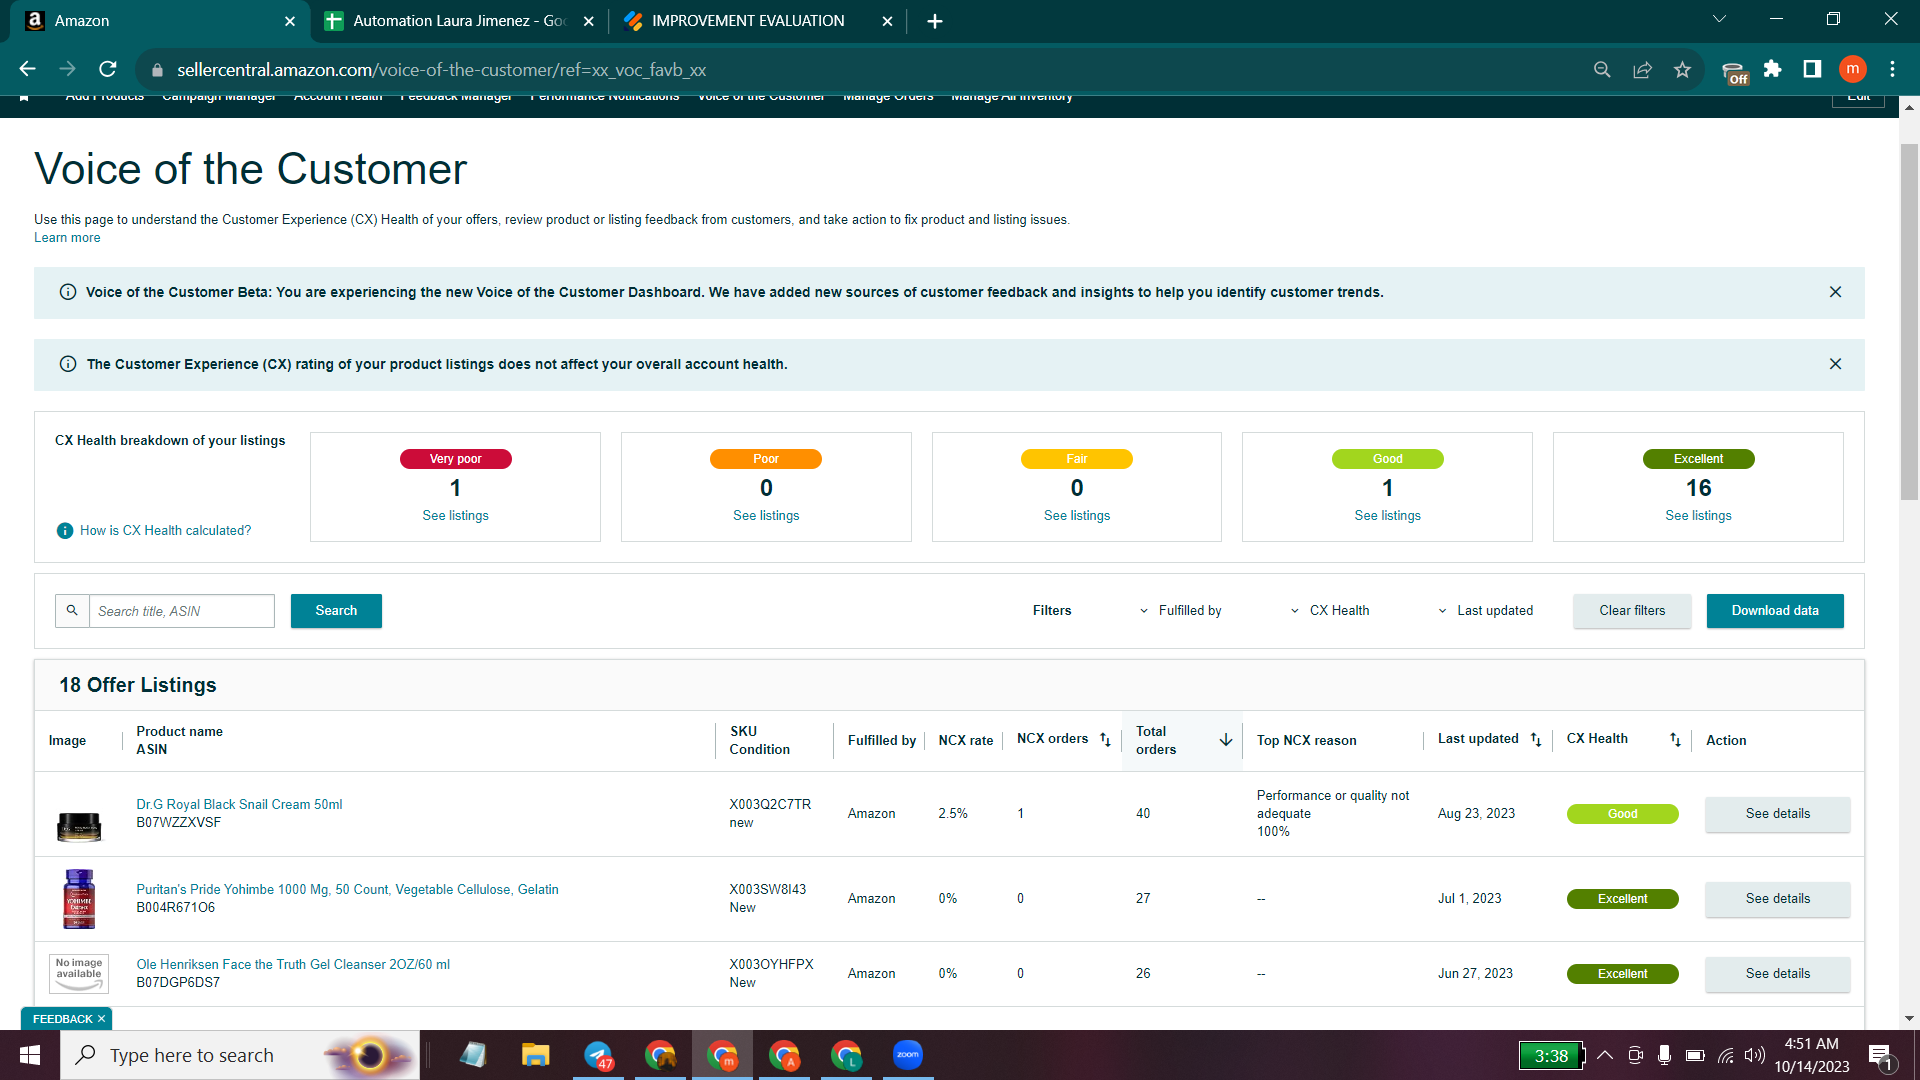The image size is (1920, 1080).
Task: Close the Automation Laura Jimenez tab
Action: (589, 21)
